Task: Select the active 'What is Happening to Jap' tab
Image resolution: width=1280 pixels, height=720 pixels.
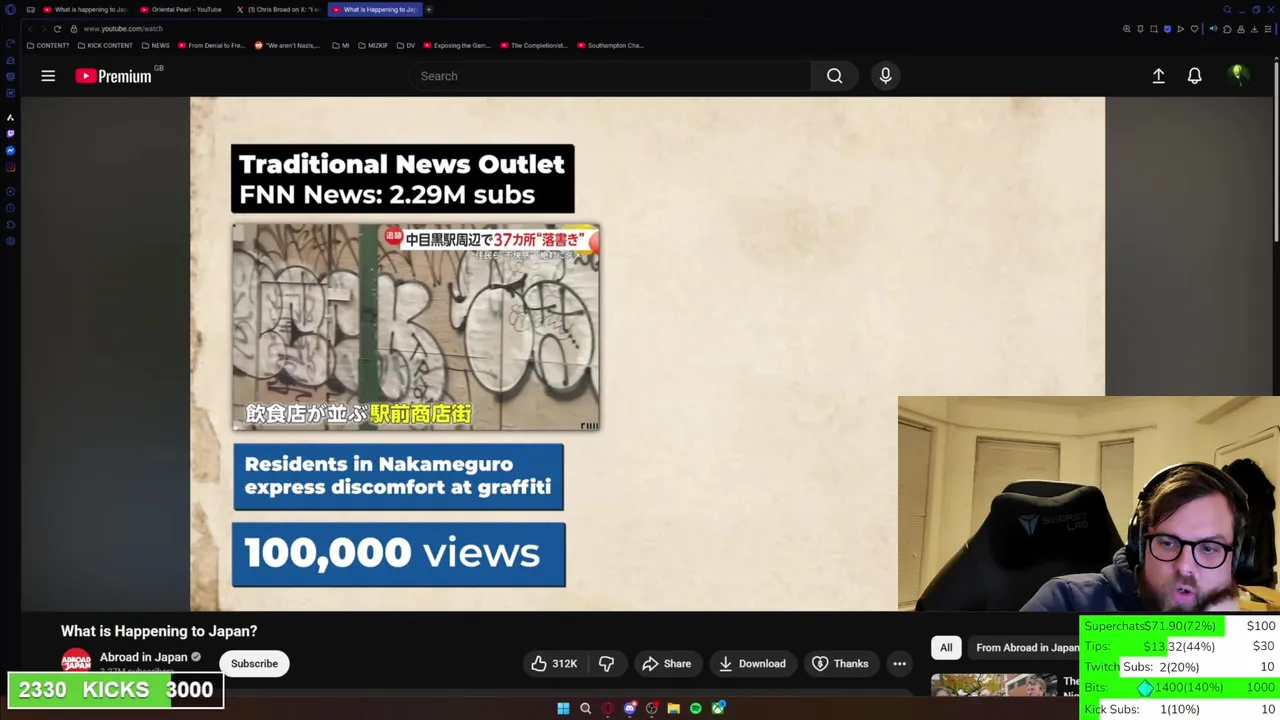Action: (x=375, y=9)
